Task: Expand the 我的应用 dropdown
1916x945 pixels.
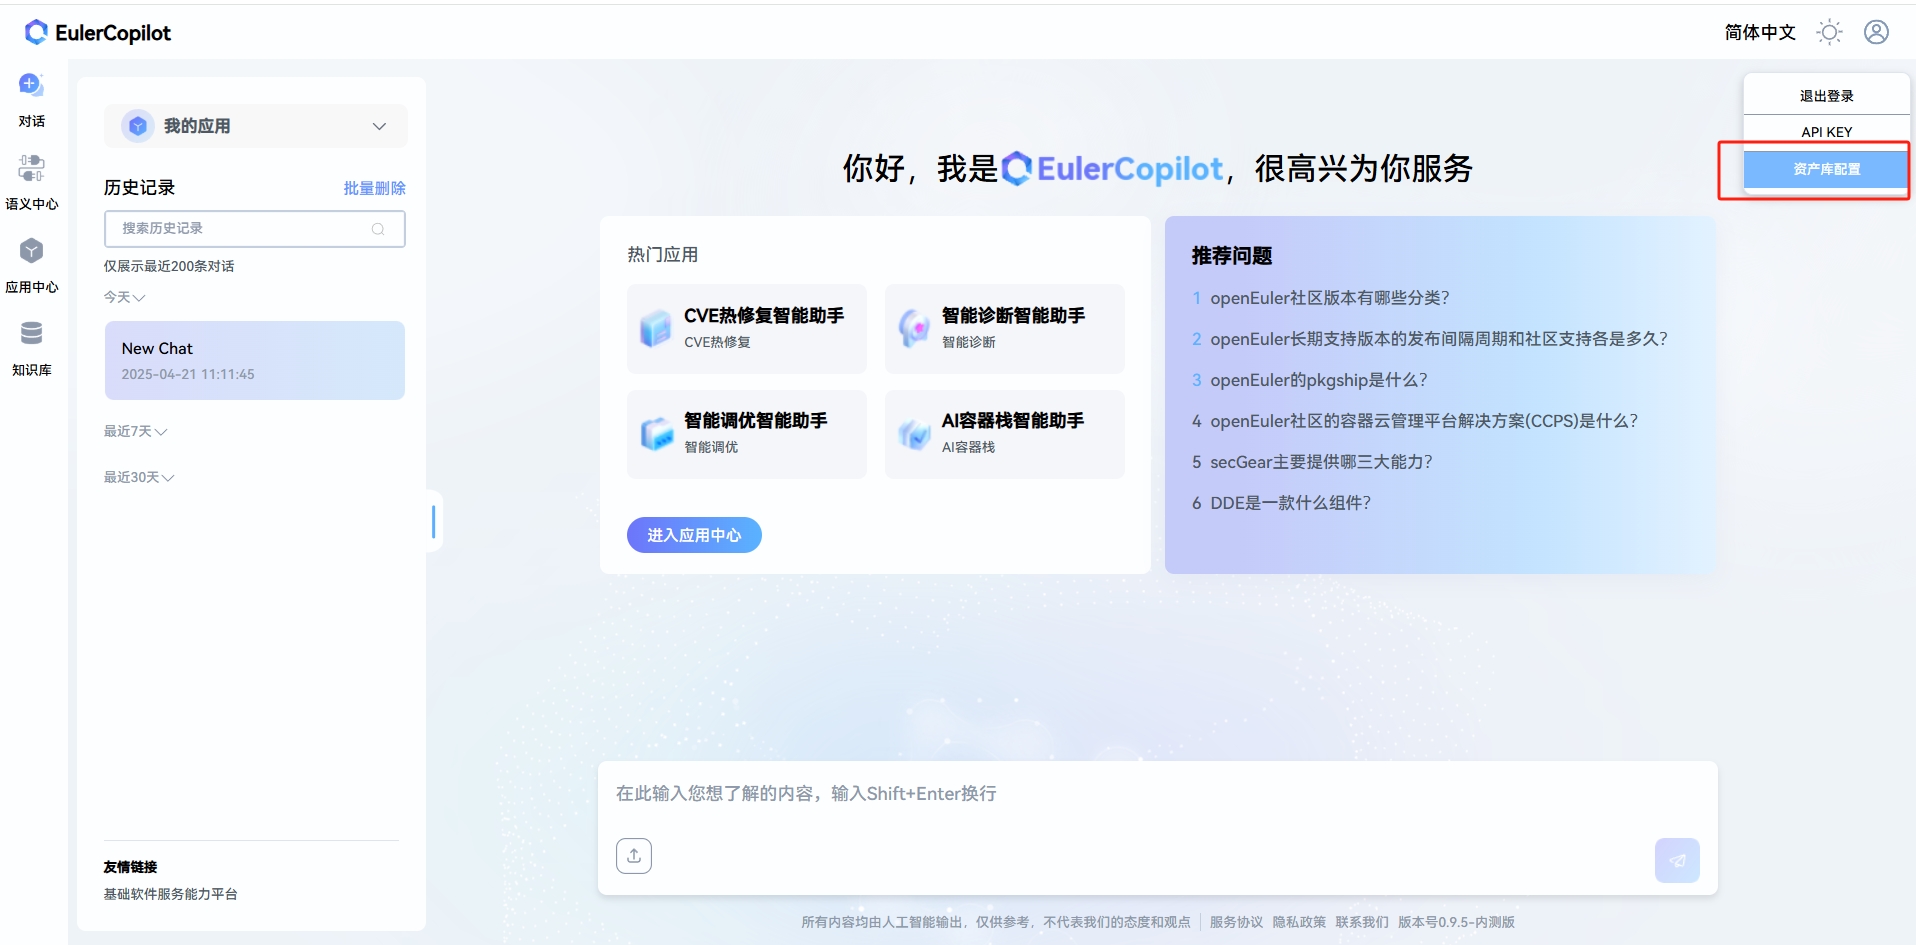Action: point(379,126)
